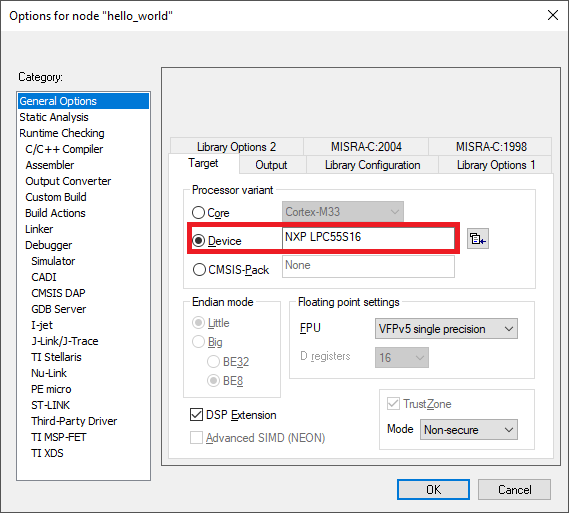Select C/C++ Compiler category

click(64, 149)
